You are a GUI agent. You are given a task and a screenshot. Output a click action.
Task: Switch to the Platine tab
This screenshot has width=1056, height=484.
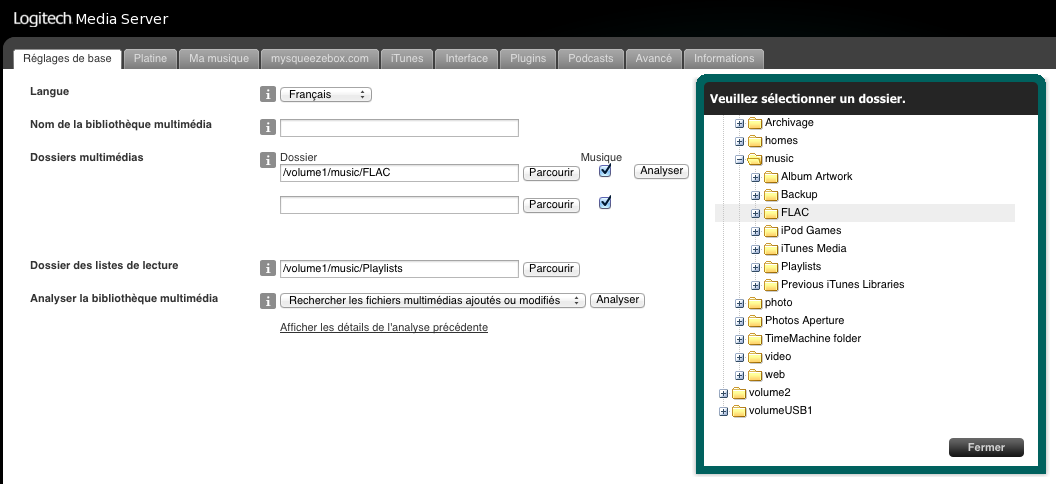(150, 59)
